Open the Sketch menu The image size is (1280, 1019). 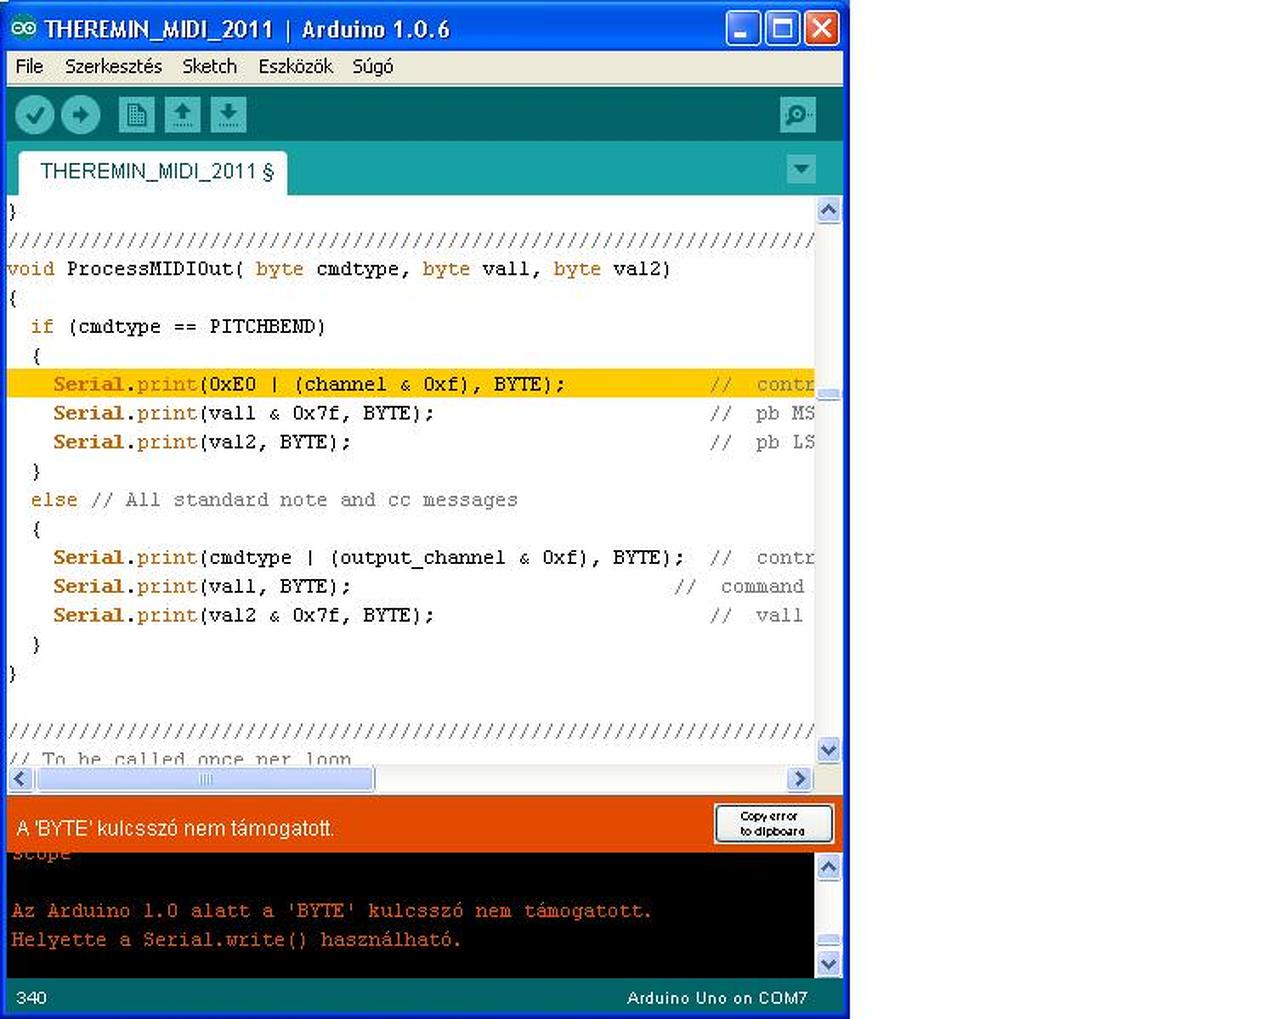[209, 66]
